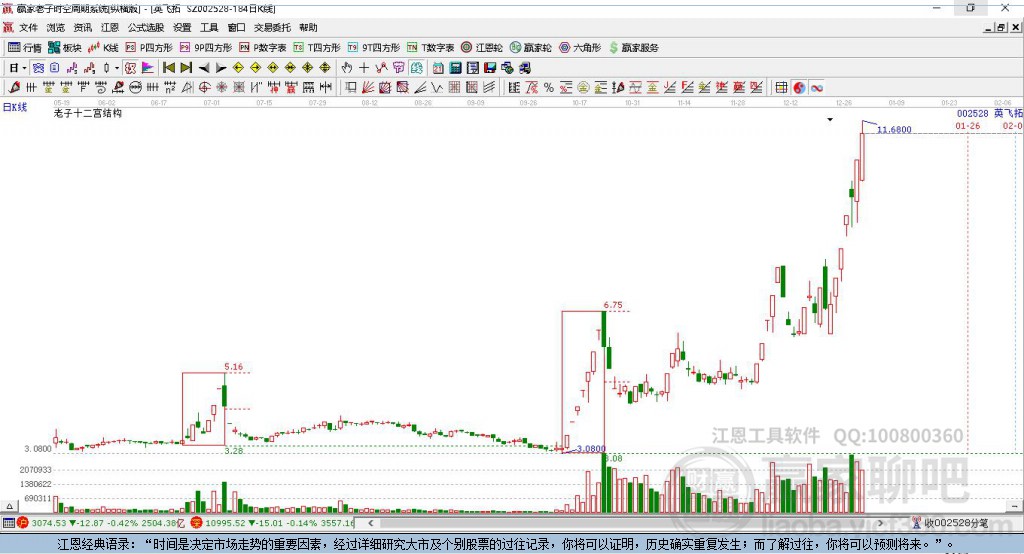The height and width of the screenshot is (554, 1024).
Task: Open the 六角形 hexagon tool
Action: point(580,48)
